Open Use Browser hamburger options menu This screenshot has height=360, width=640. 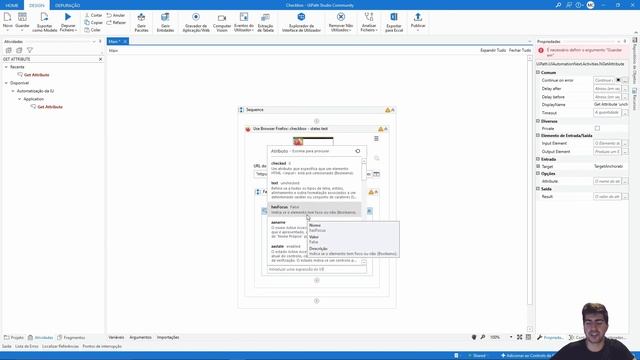click(376, 139)
